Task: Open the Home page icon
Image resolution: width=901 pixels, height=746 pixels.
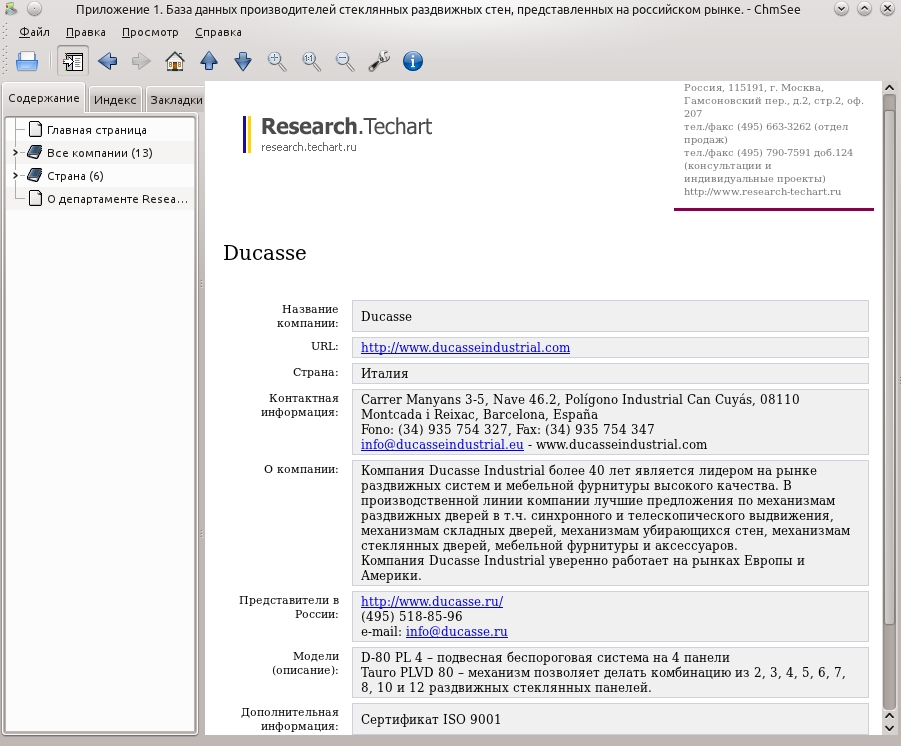Action: point(175,61)
